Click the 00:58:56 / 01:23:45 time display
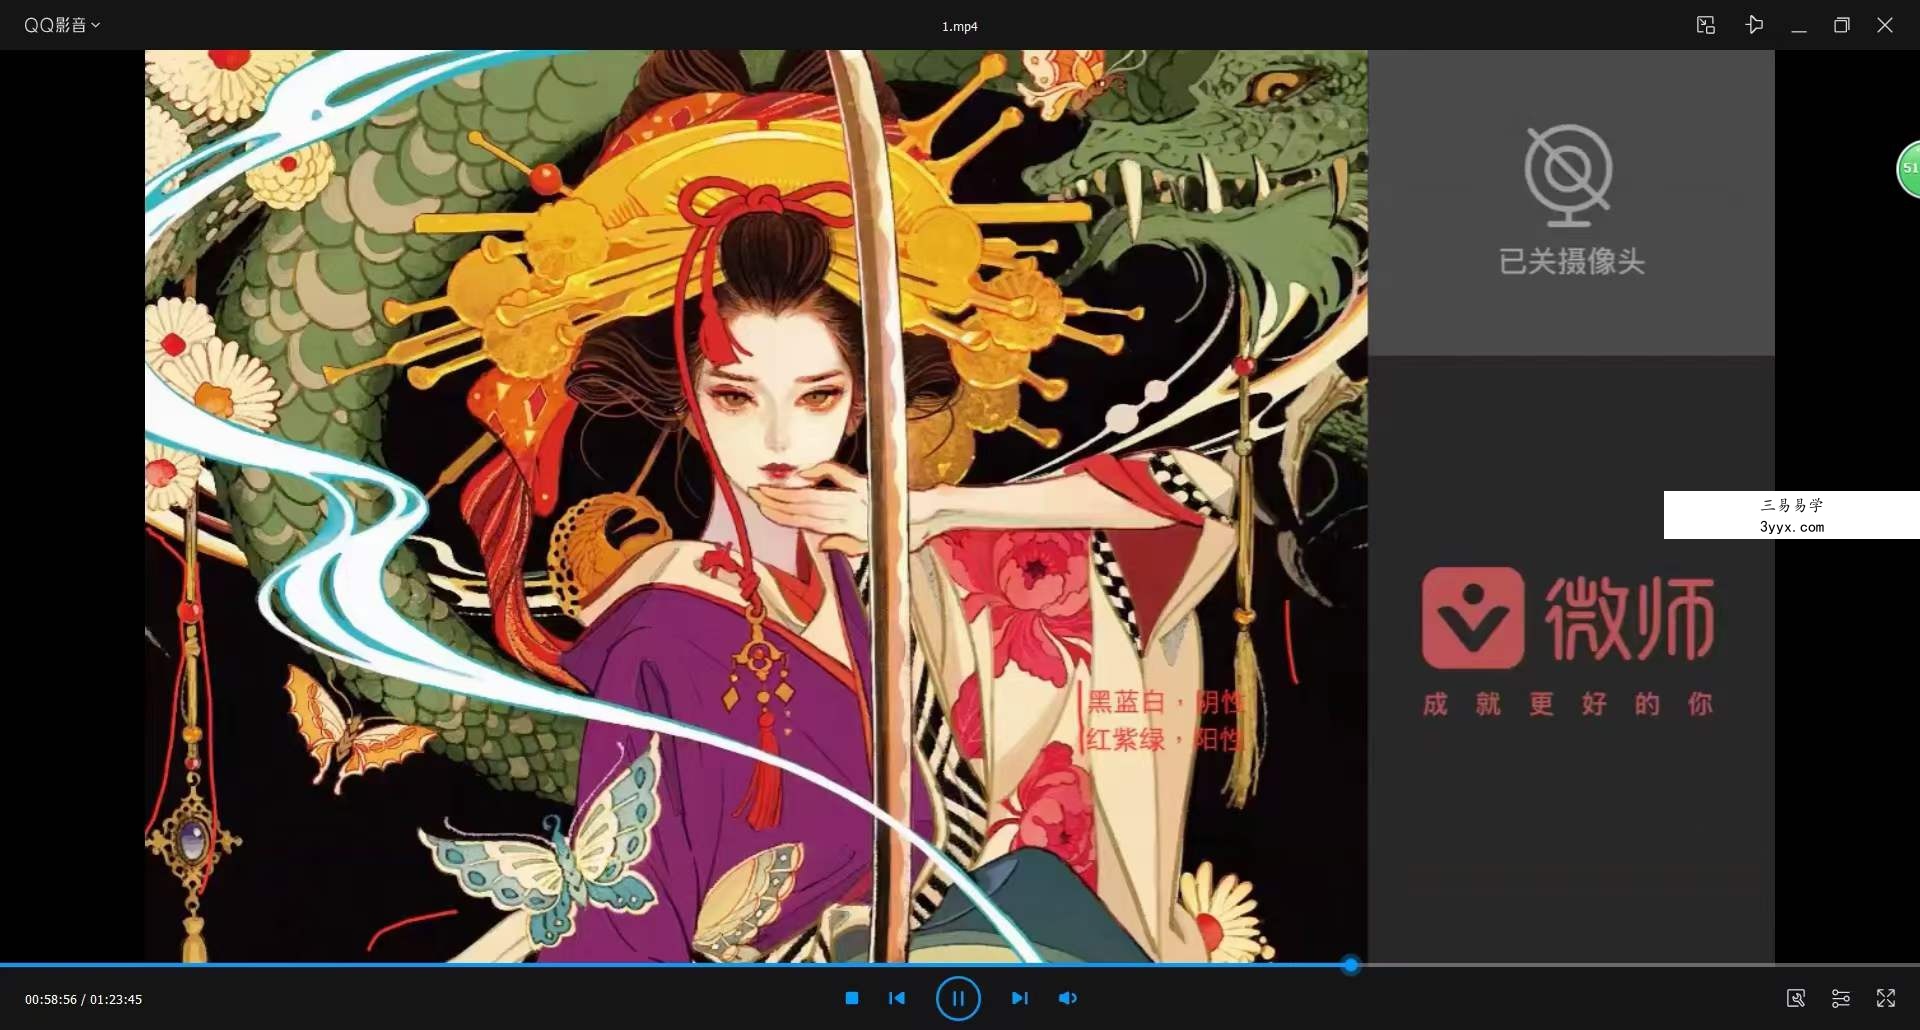This screenshot has height=1030, width=1920. pos(84,999)
